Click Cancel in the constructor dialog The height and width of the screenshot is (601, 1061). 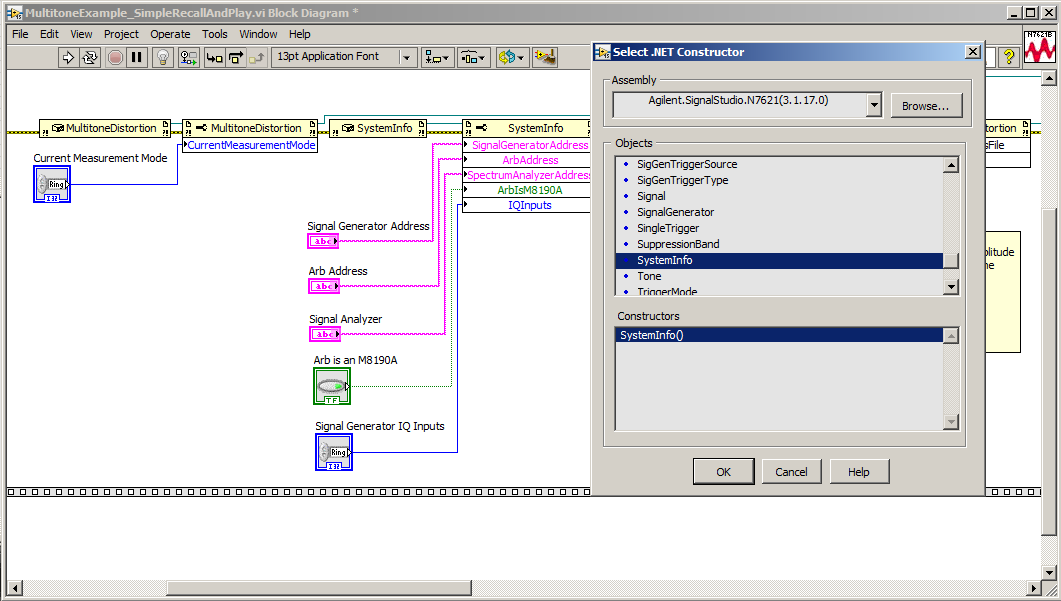point(791,472)
